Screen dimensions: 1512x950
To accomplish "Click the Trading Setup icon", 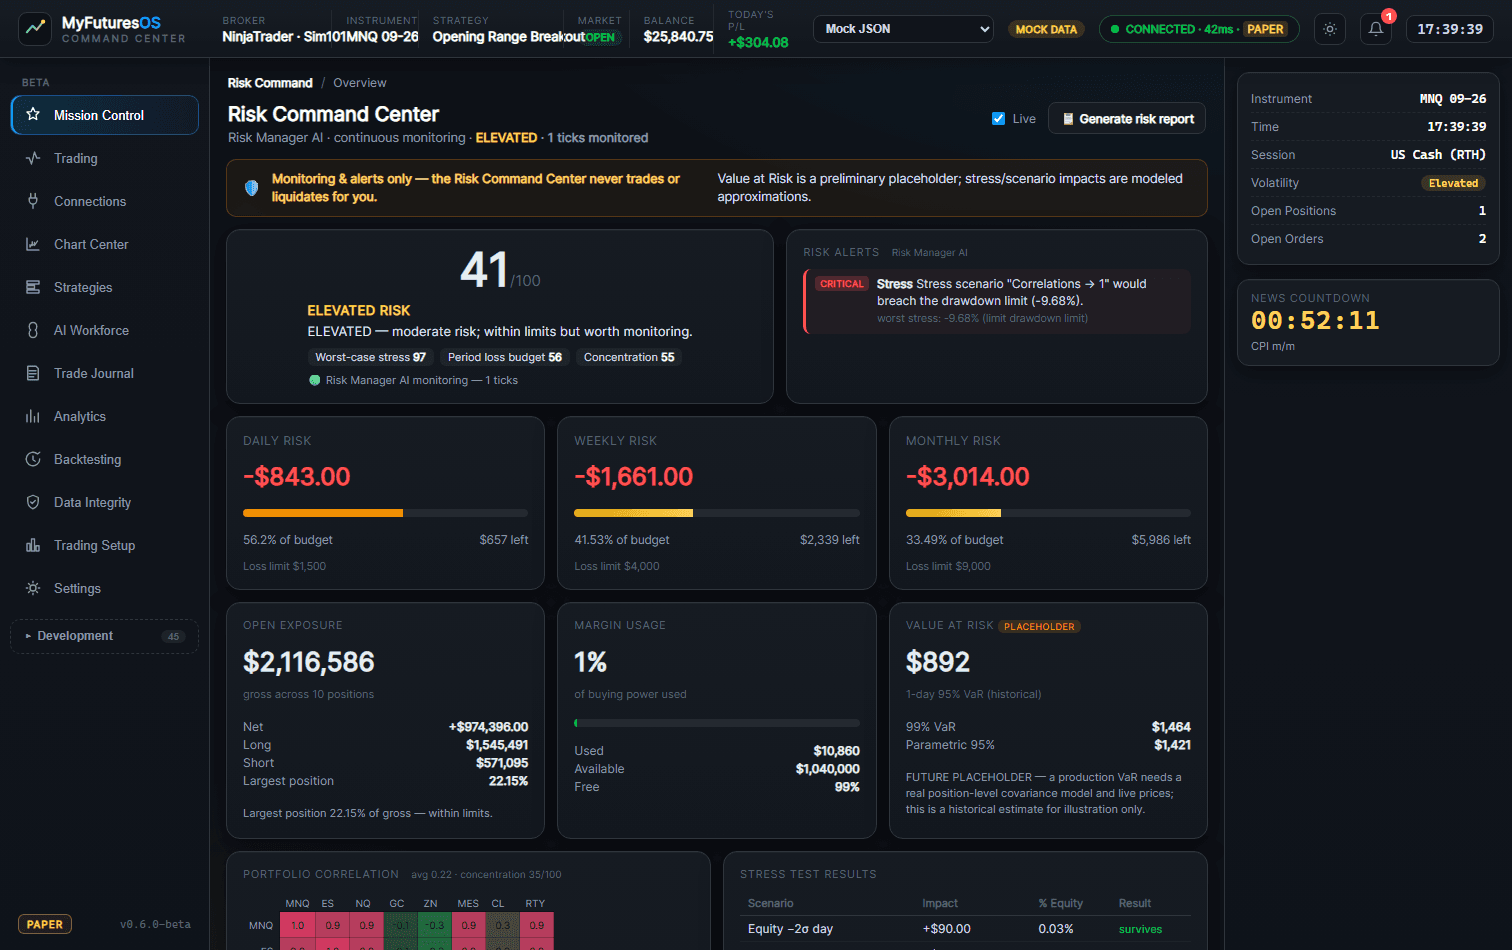I will pyautogui.click(x=33, y=545).
